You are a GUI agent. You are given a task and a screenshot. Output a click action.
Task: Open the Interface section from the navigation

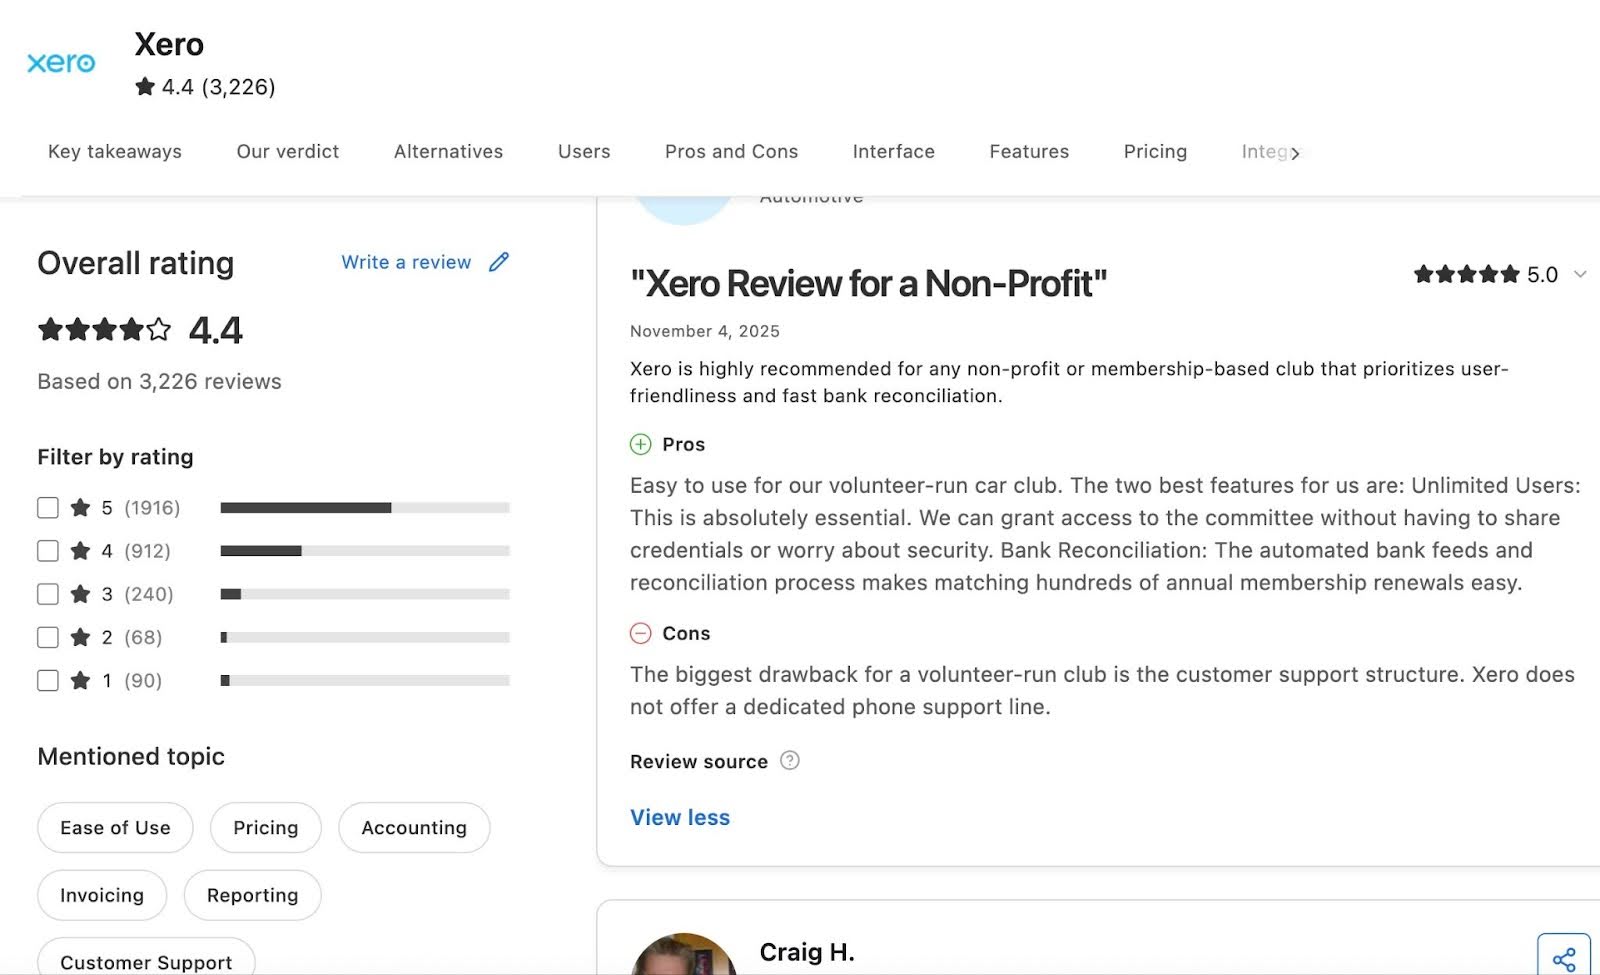(893, 151)
